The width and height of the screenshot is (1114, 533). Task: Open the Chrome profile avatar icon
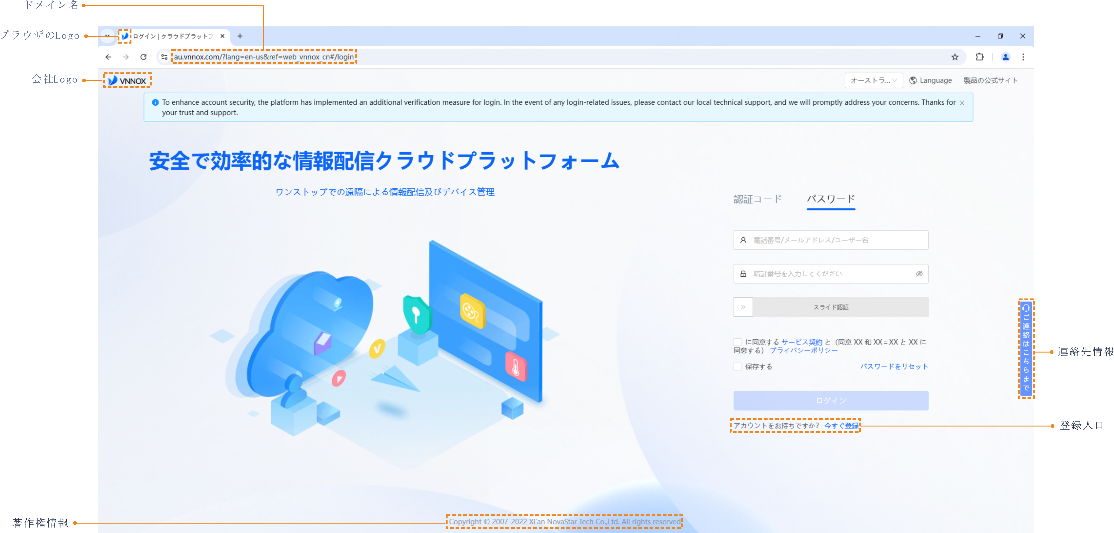[x=1005, y=57]
